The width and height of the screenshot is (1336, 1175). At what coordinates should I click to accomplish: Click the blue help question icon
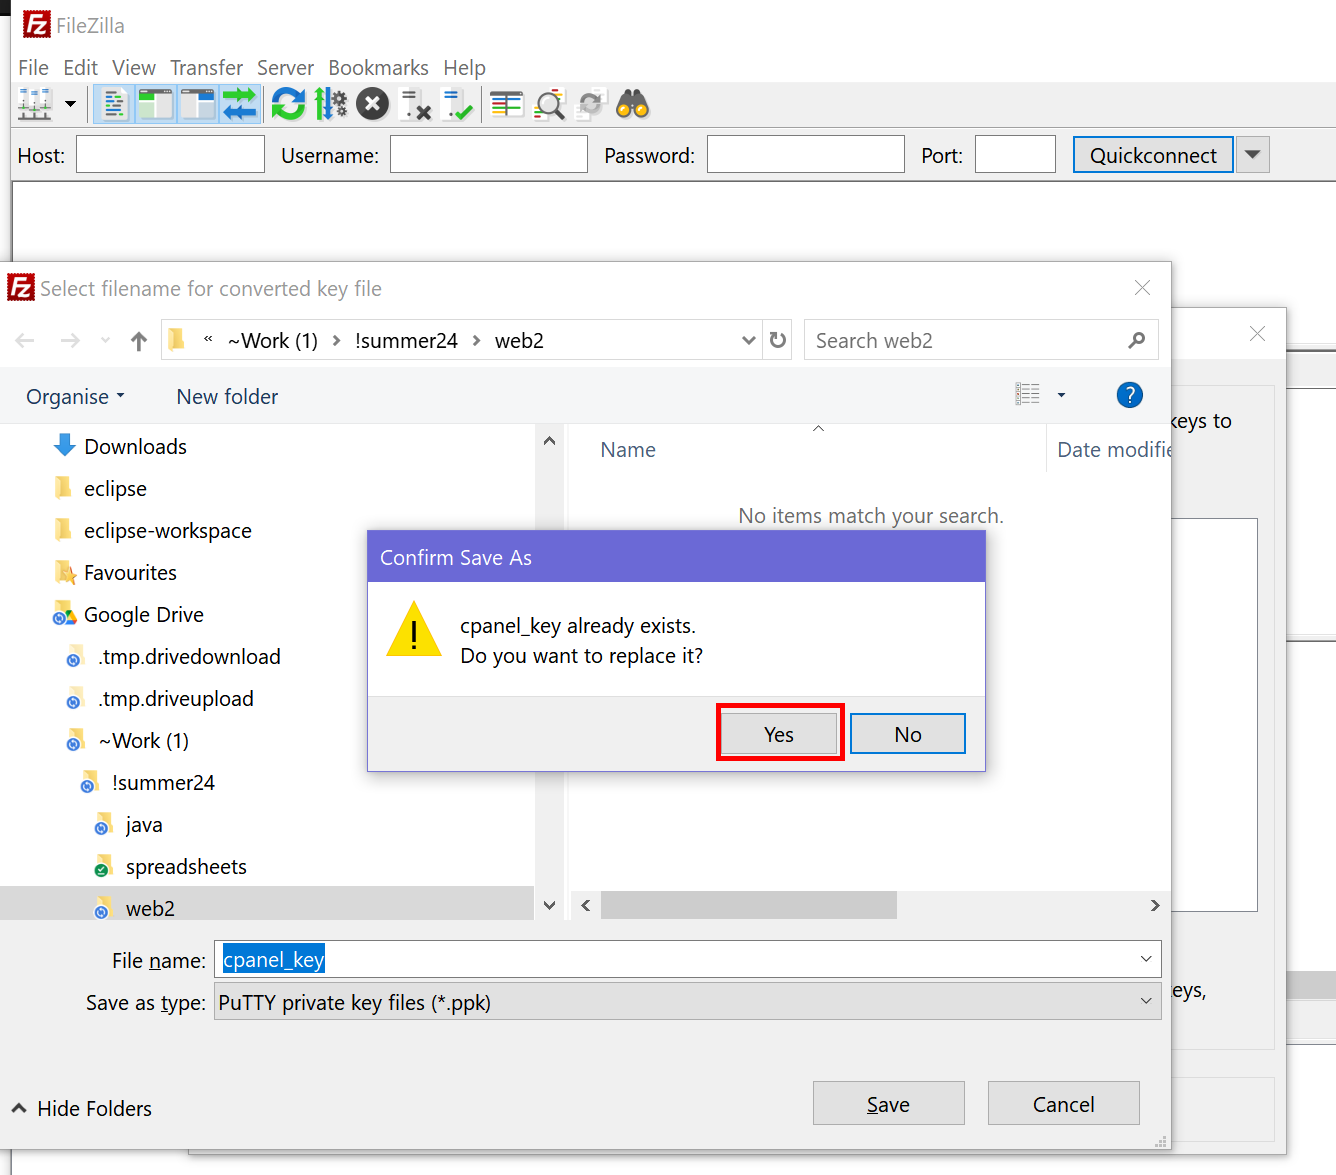(x=1129, y=395)
